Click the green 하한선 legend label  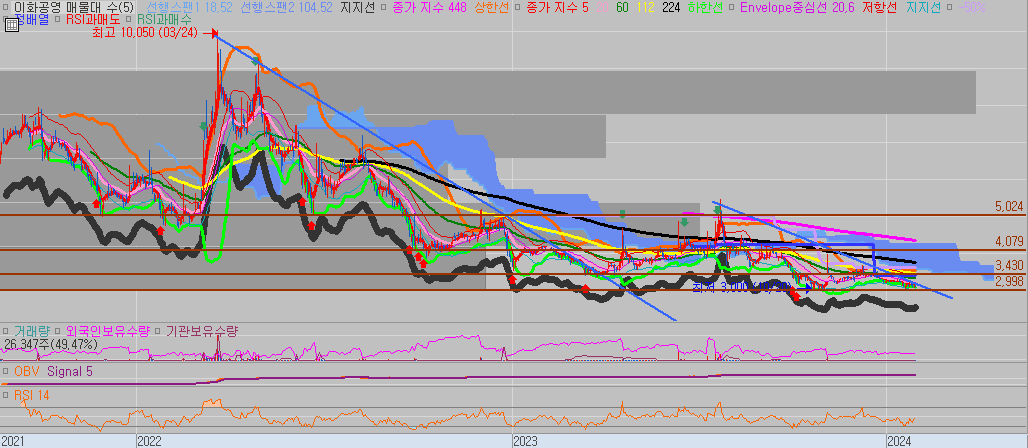click(705, 7)
